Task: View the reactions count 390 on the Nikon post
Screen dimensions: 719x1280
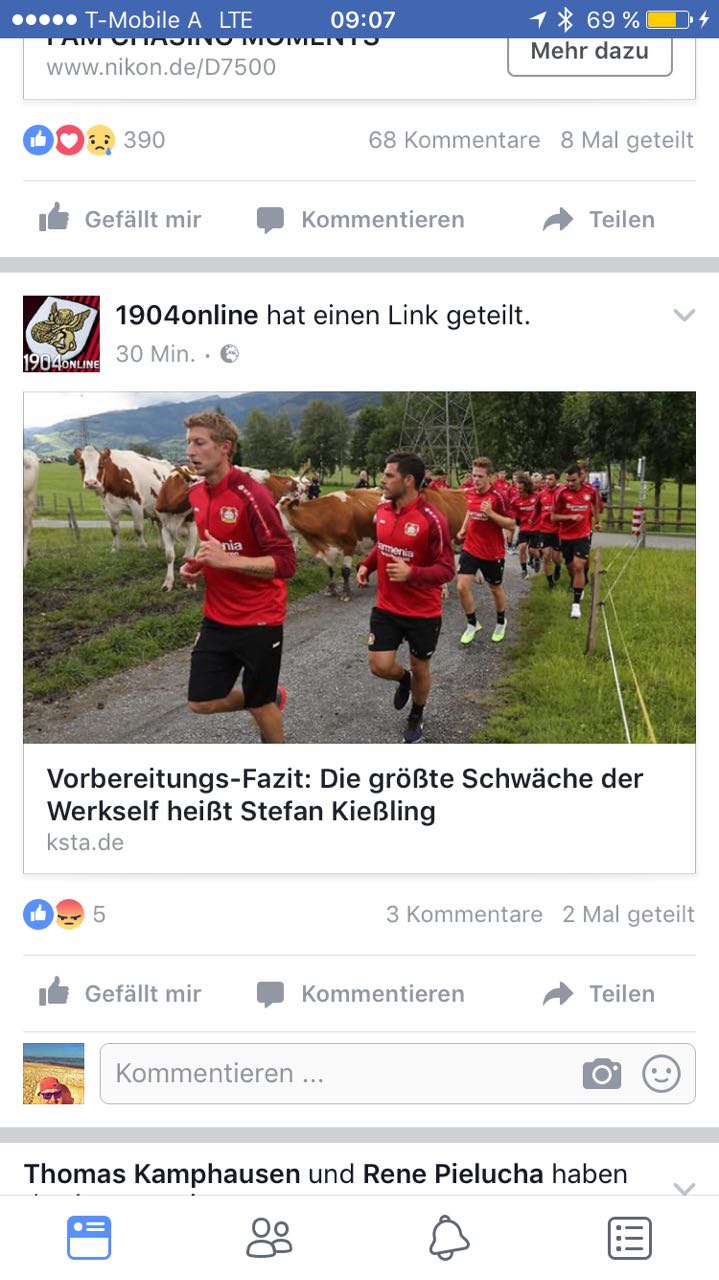Action: point(144,140)
